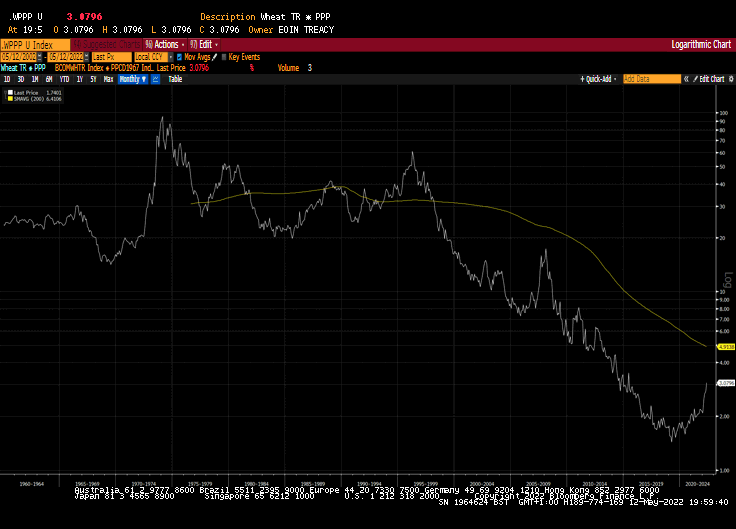Viewport: 736px width, 529px height.
Task: Click the 2020-2024 x-axis label
Action: [698, 483]
